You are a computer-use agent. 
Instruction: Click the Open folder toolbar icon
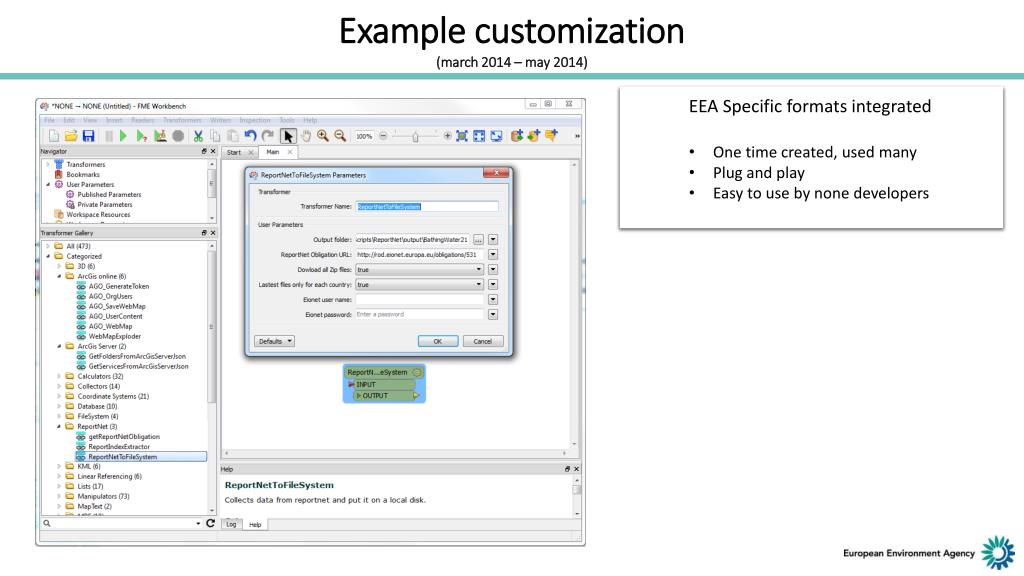[71, 136]
